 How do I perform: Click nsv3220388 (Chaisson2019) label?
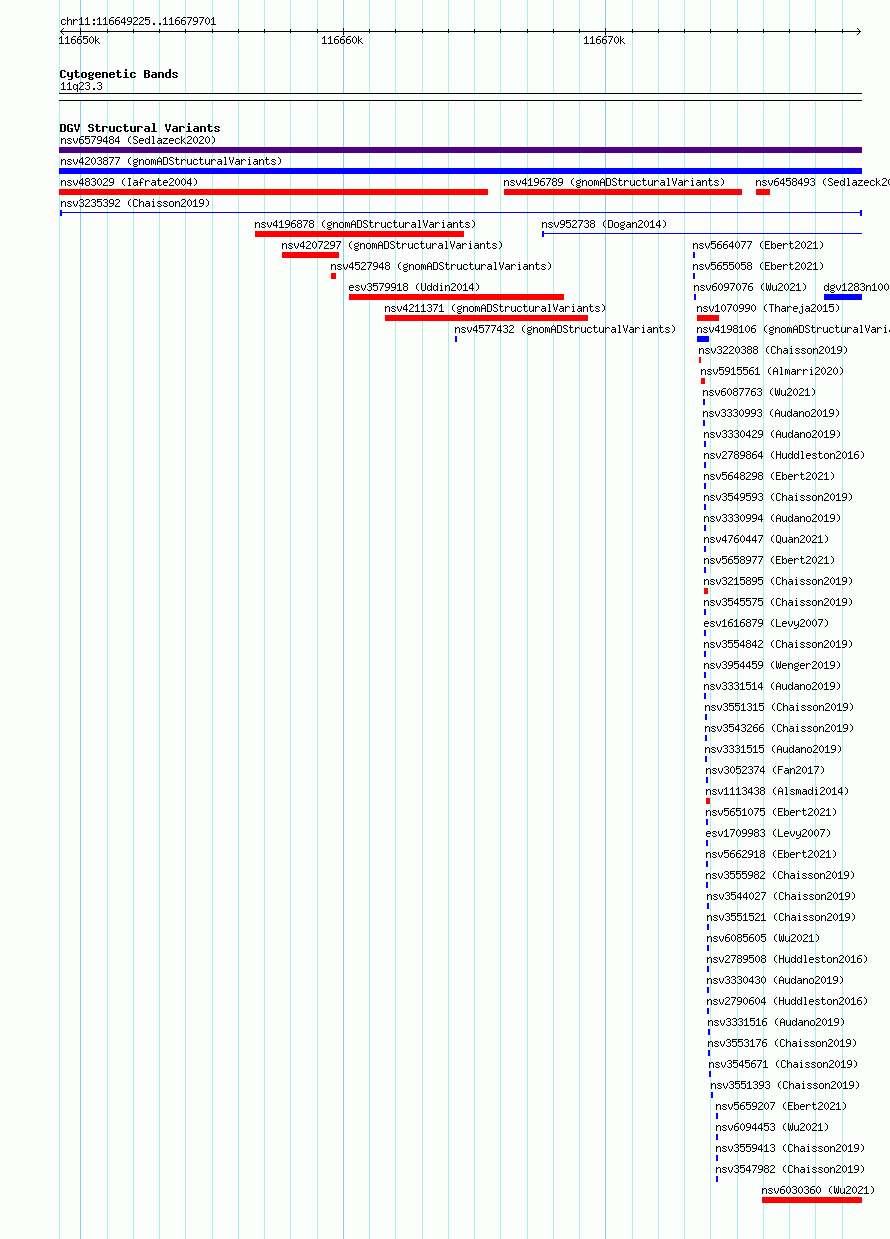[773, 350]
